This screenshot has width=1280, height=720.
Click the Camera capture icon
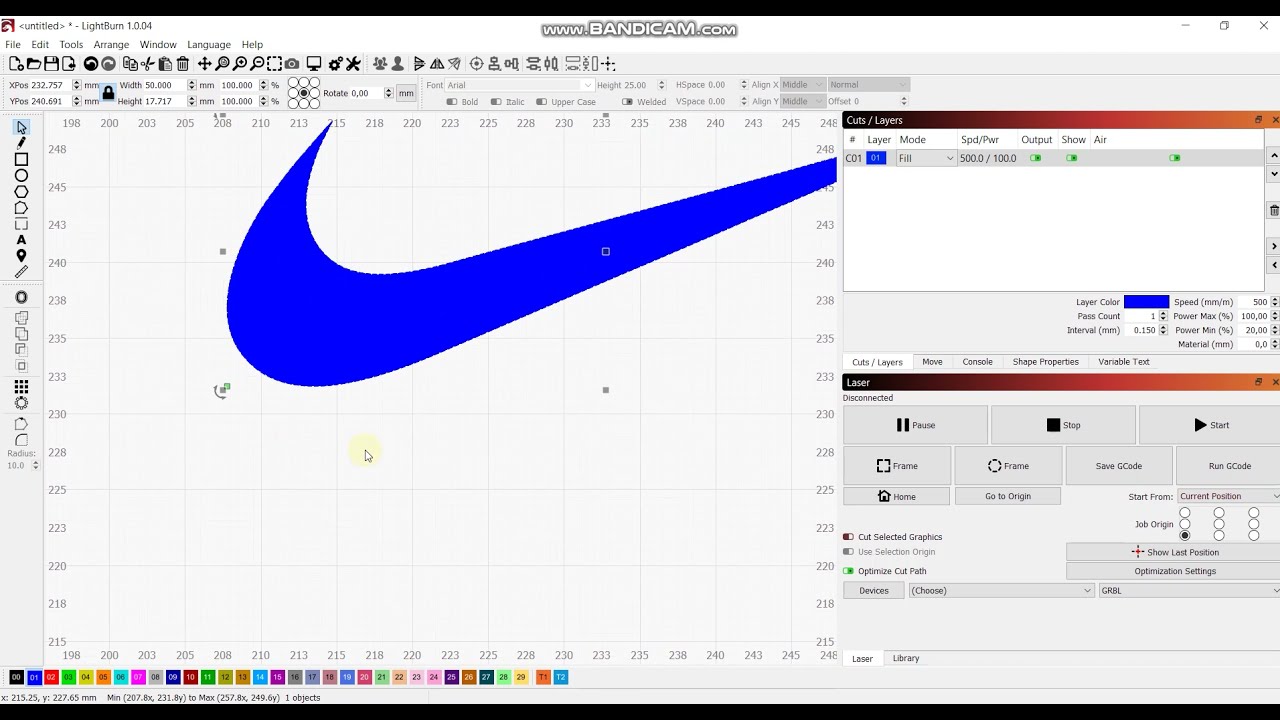point(292,64)
